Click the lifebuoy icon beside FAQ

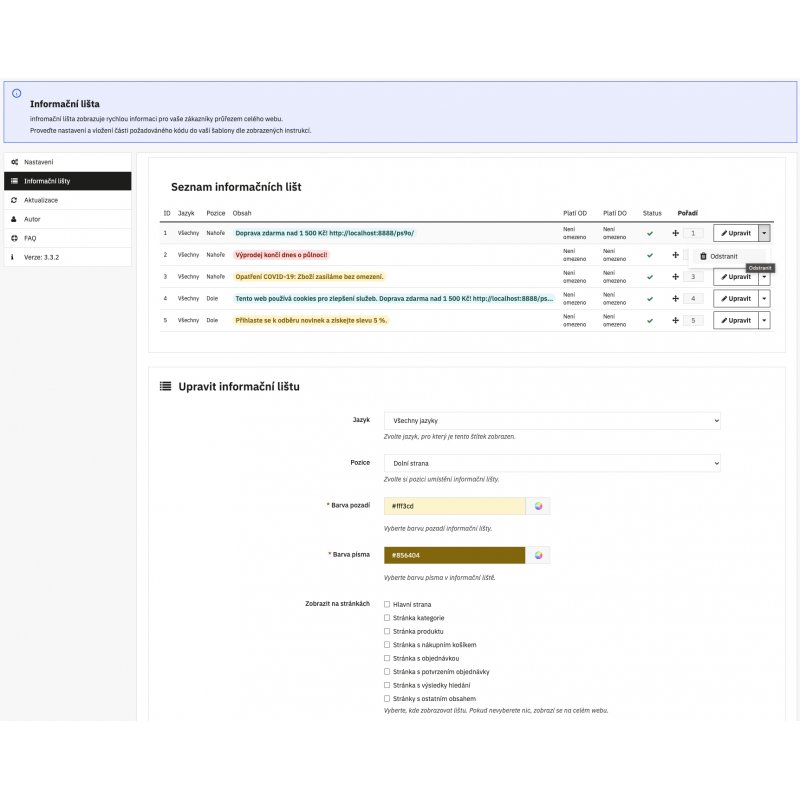14,238
